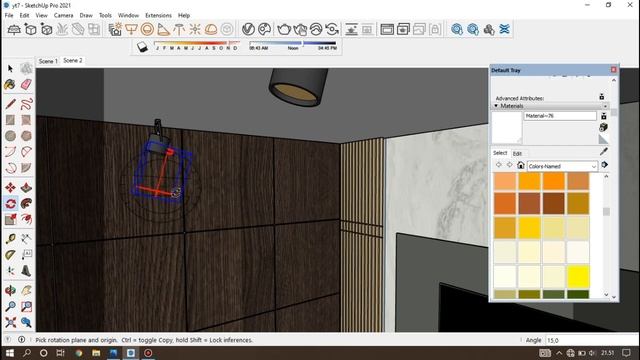The height and width of the screenshot is (360, 640).
Task: Click the materials Forward arrow
Action: 509,165
